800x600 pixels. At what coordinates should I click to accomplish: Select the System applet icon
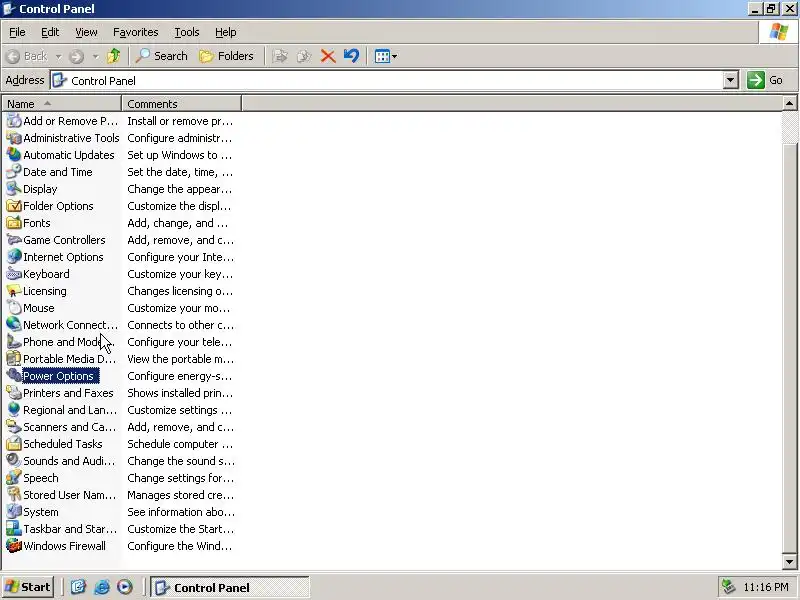coord(14,512)
